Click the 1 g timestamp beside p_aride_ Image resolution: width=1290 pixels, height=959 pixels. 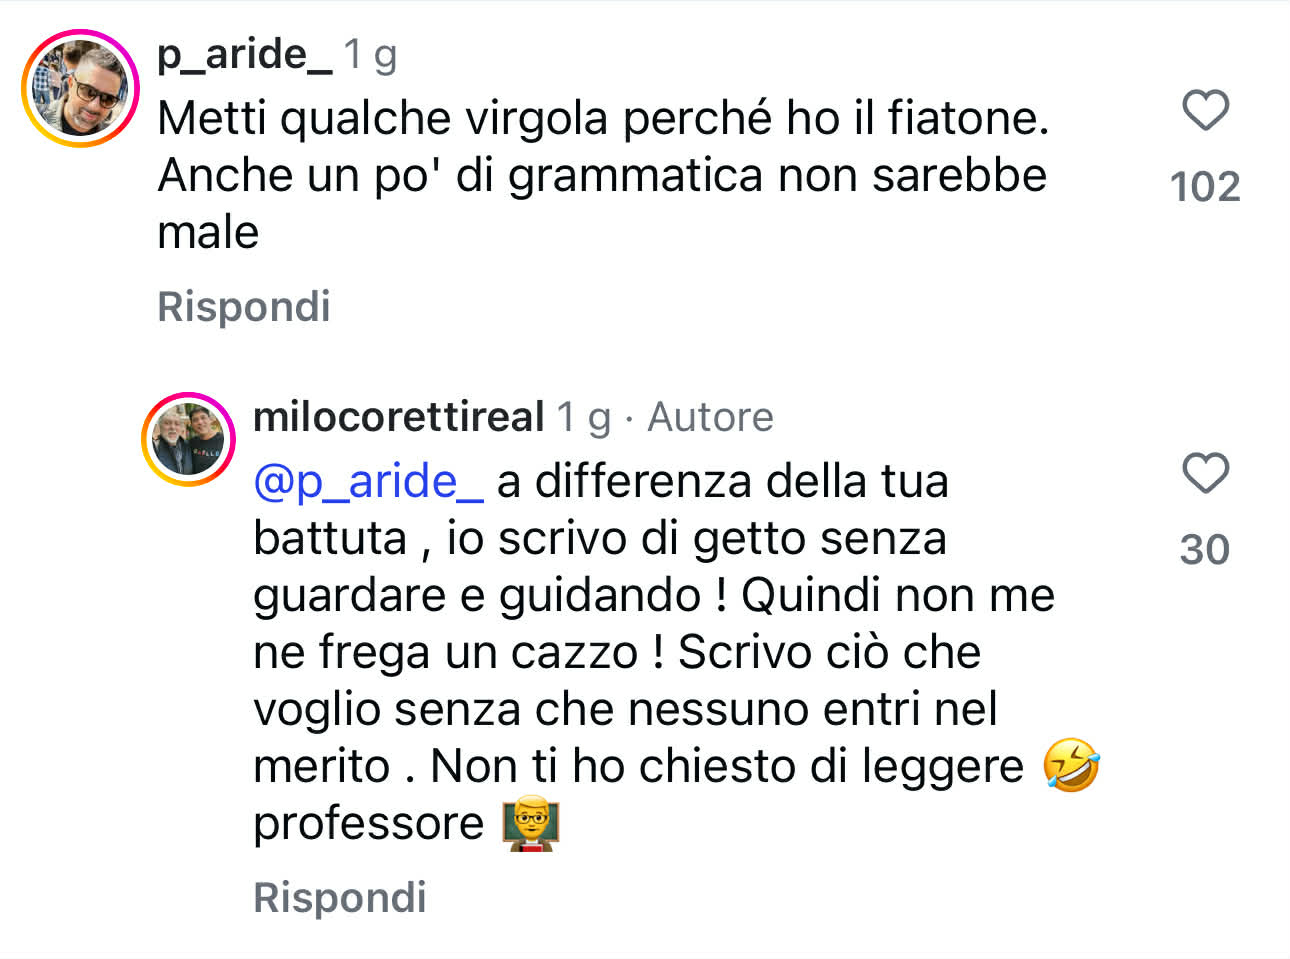[370, 54]
